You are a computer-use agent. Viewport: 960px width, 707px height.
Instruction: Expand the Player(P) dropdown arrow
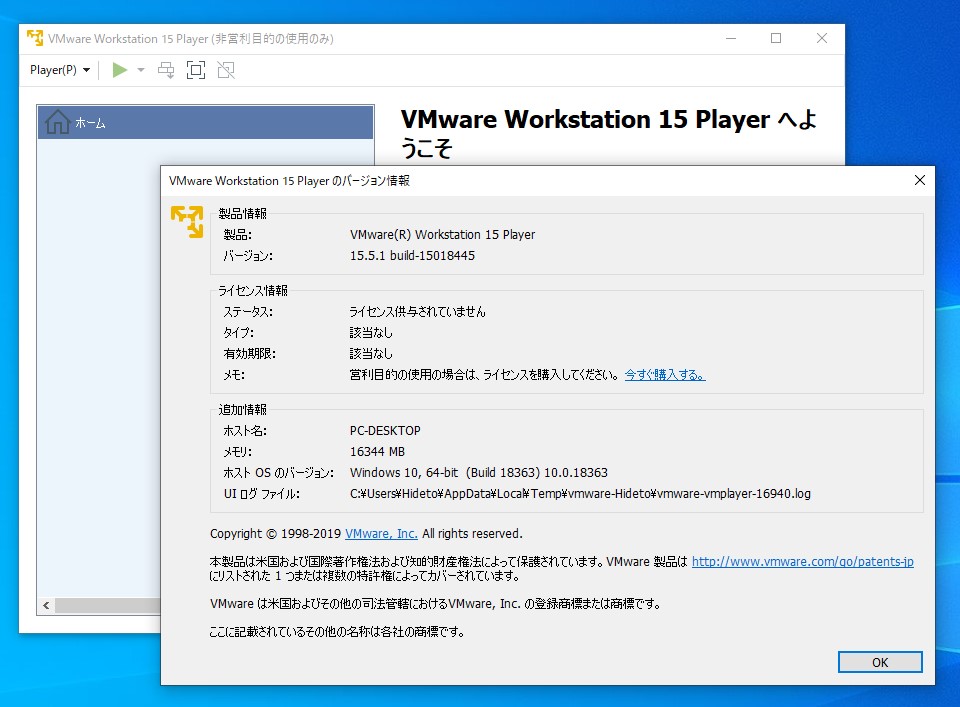point(87,69)
